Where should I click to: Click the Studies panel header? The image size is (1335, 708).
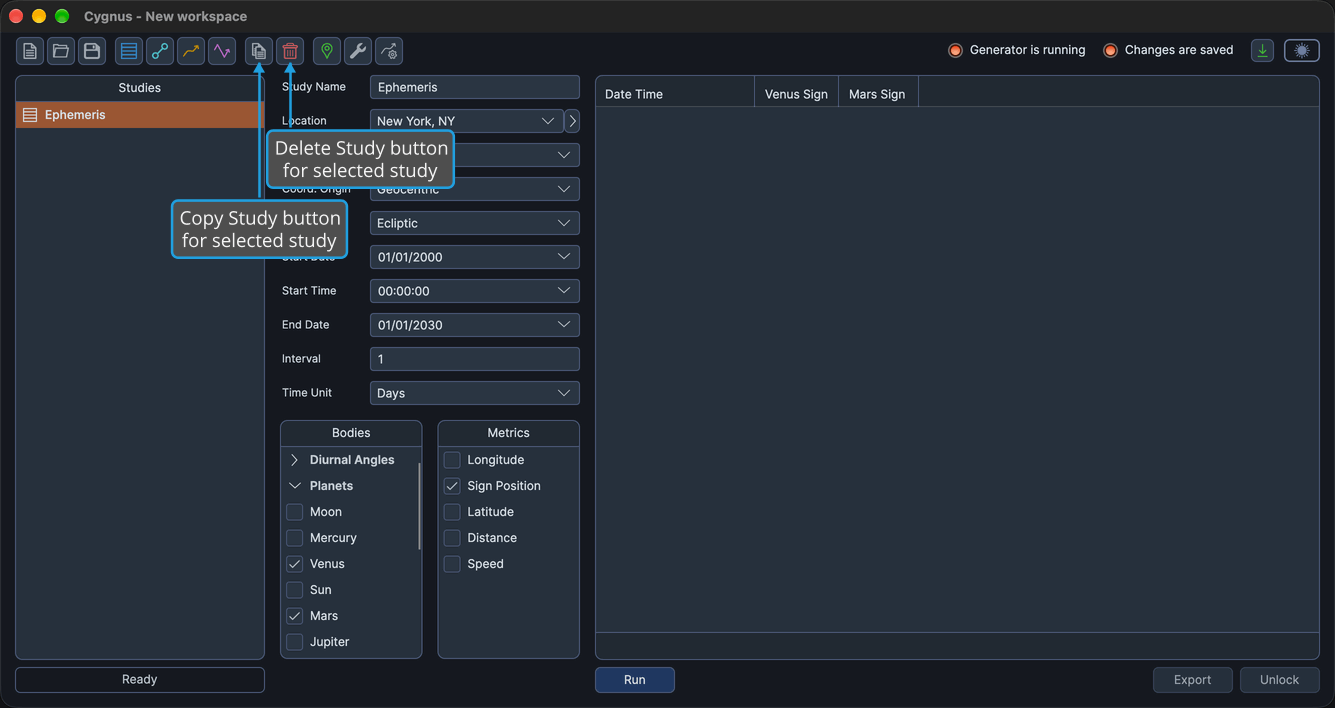click(x=140, y=88)
